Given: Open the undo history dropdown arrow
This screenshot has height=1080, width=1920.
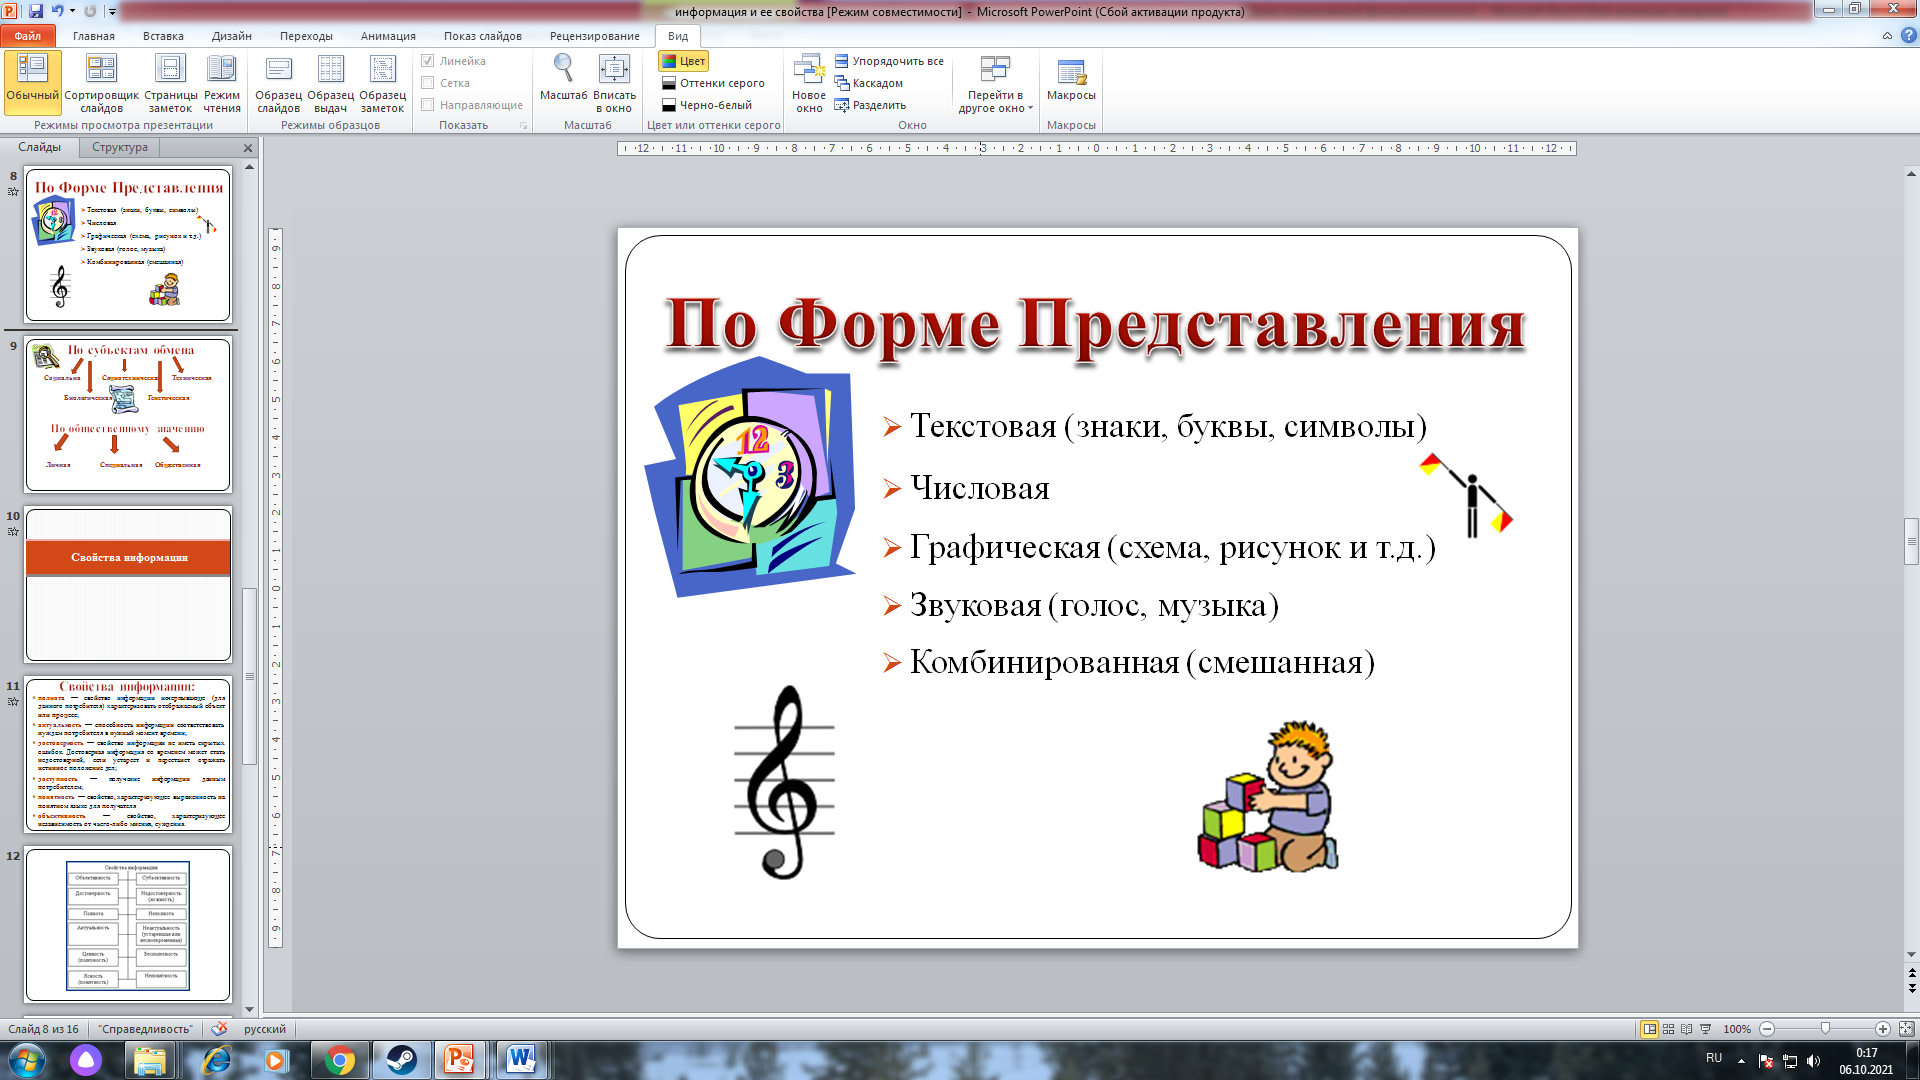Looking at the screenshot, I should click(72, 11).
